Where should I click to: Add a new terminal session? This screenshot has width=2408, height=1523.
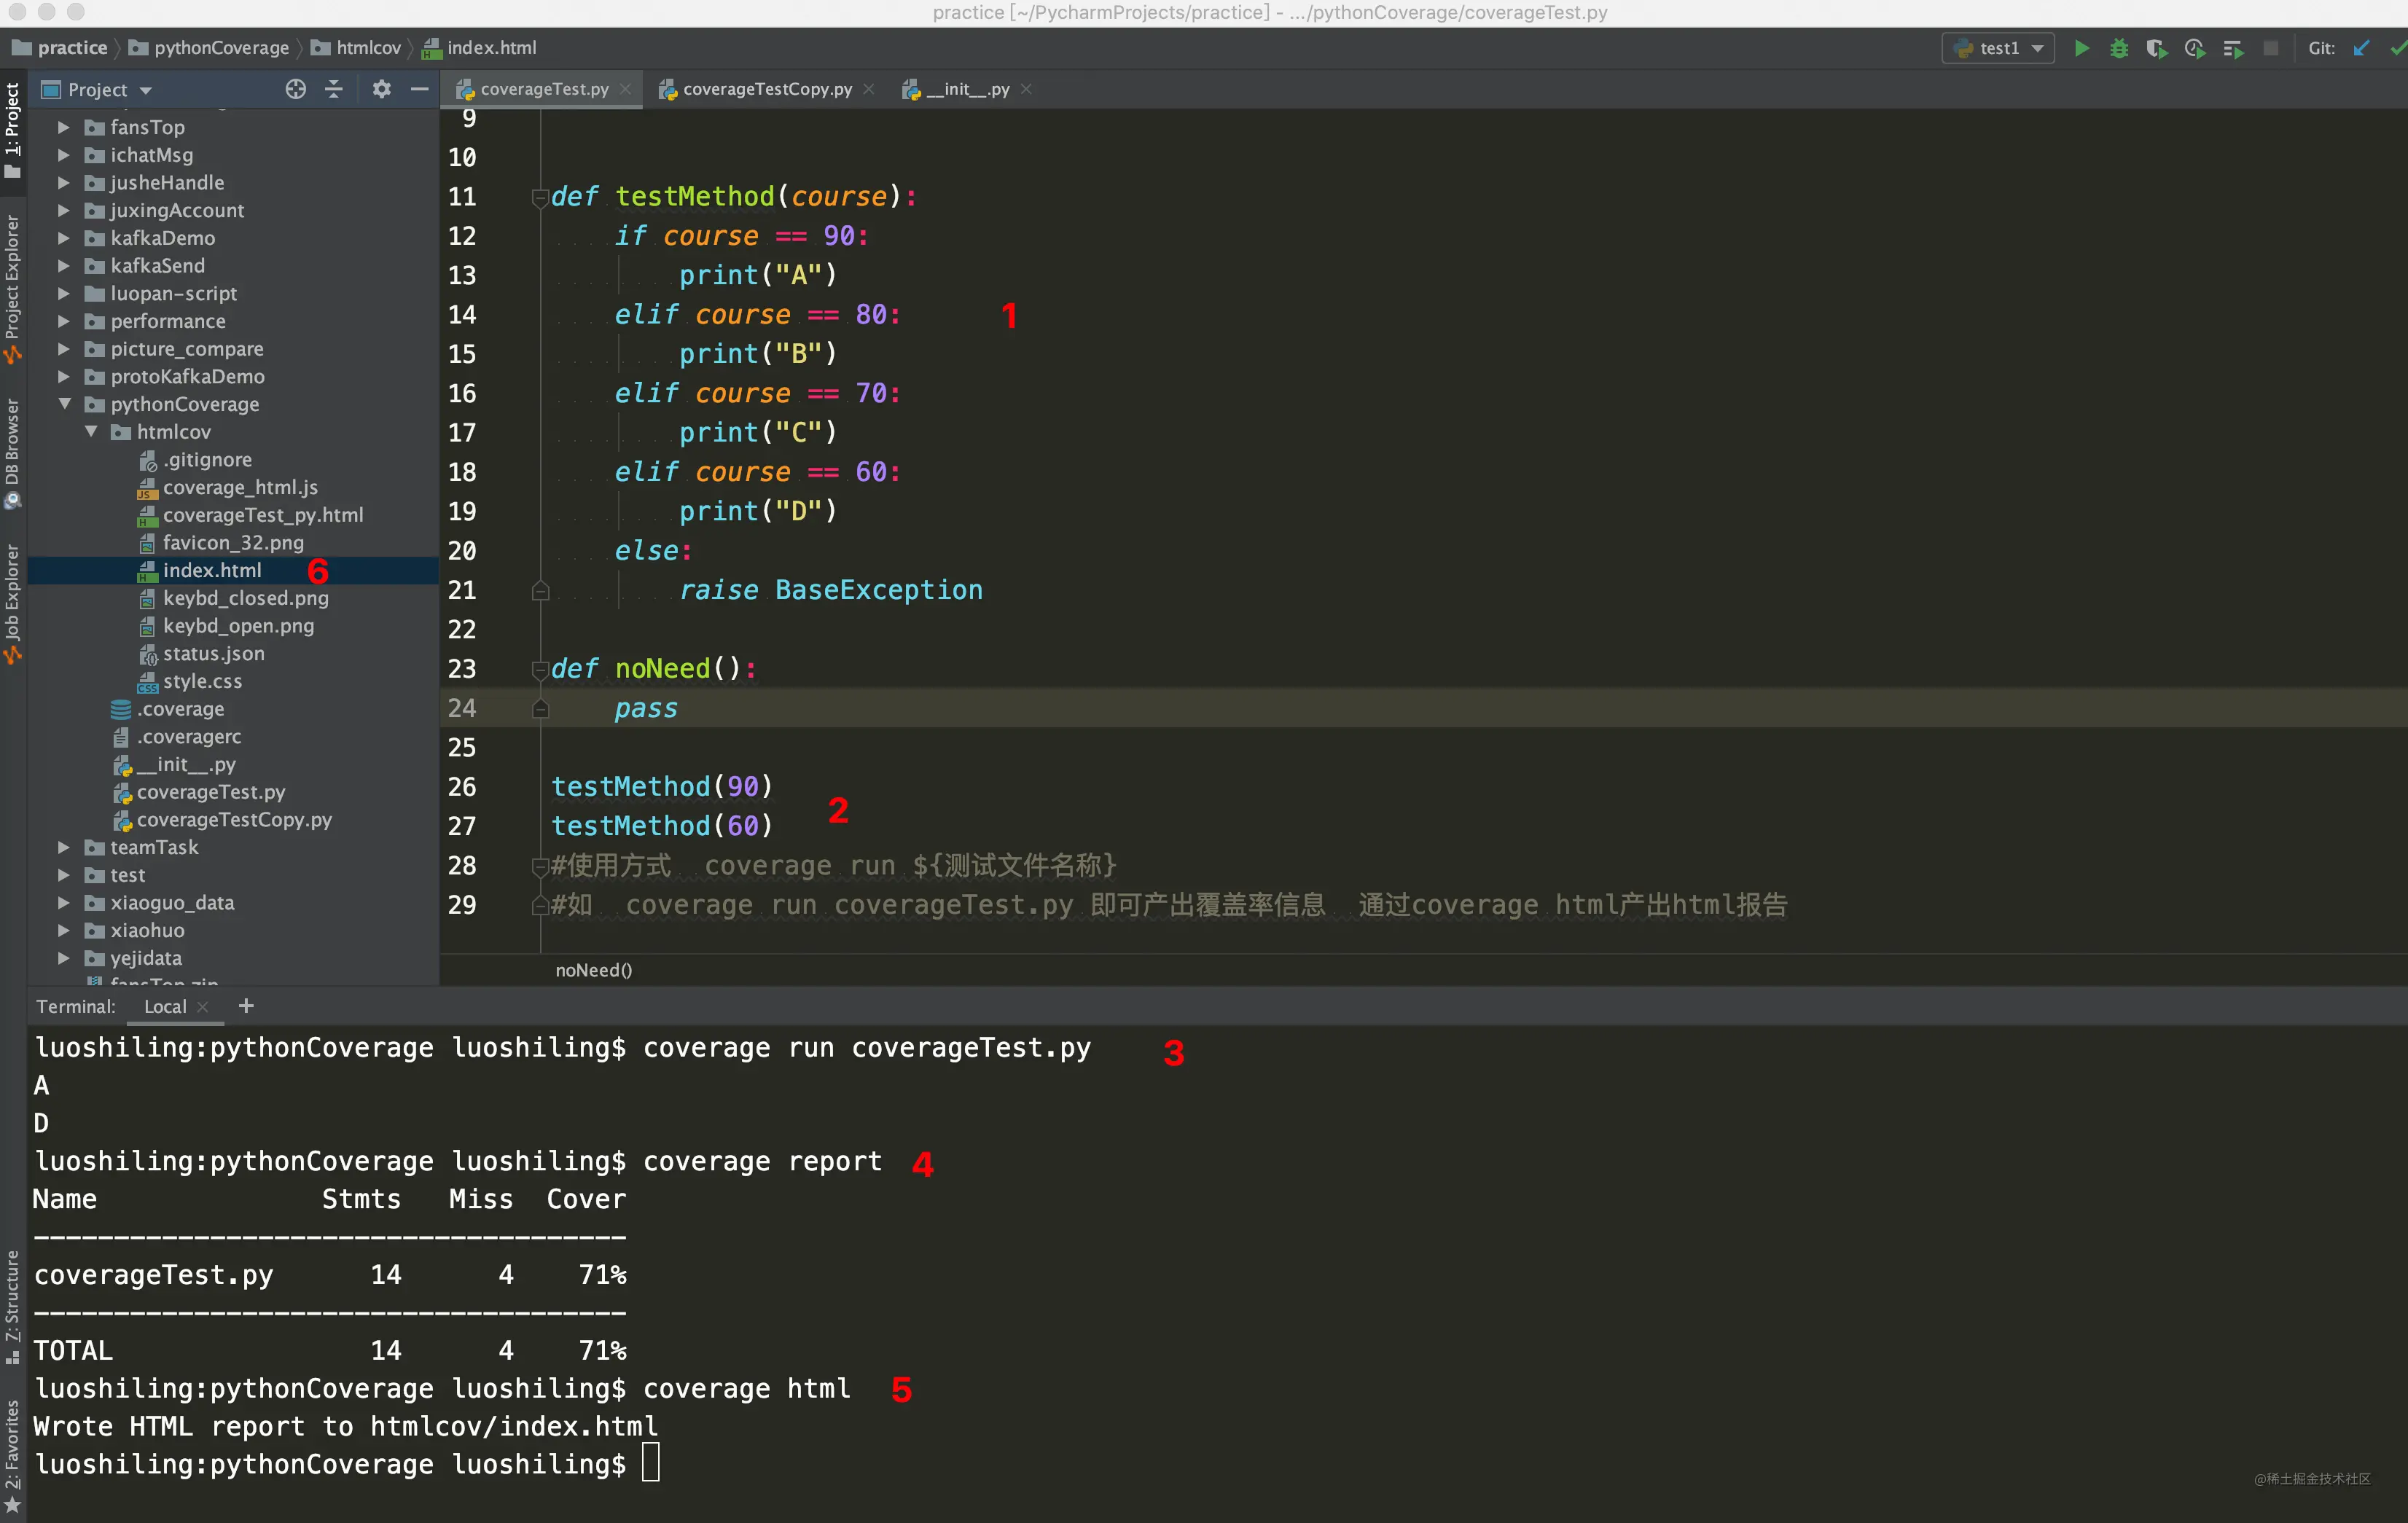click(246, 1006)
